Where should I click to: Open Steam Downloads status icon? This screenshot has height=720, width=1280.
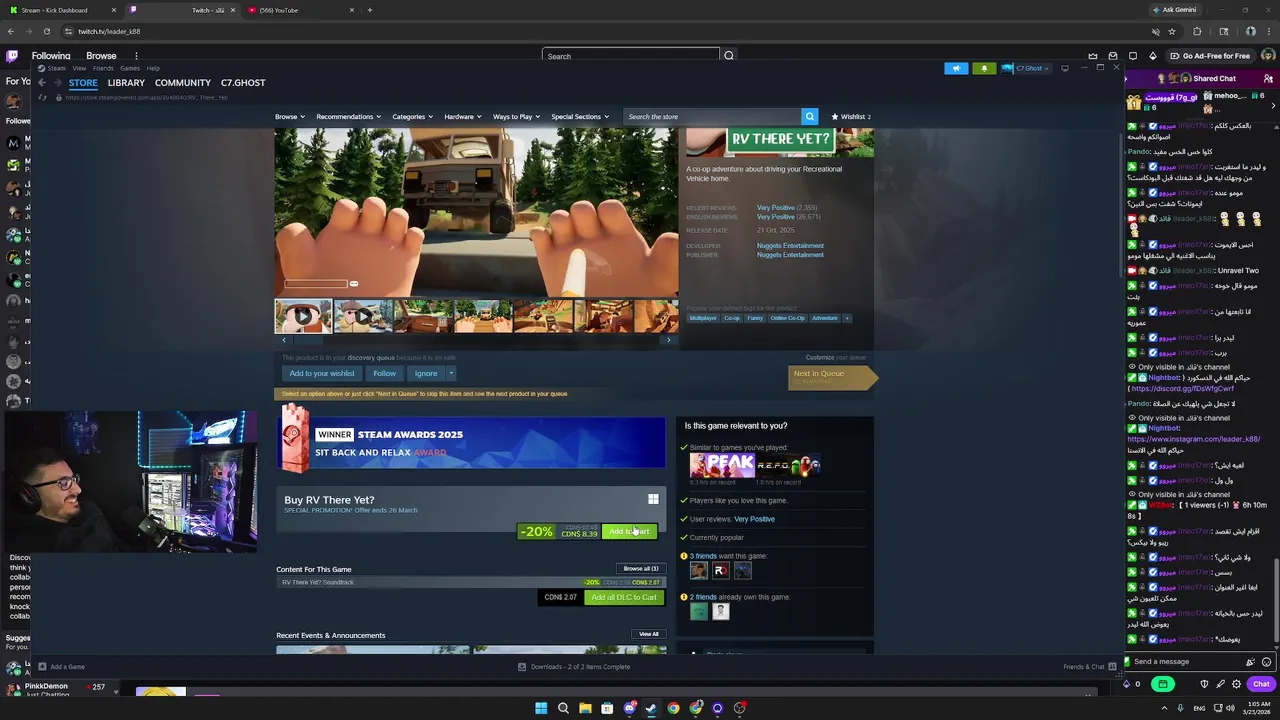(522, 667)
